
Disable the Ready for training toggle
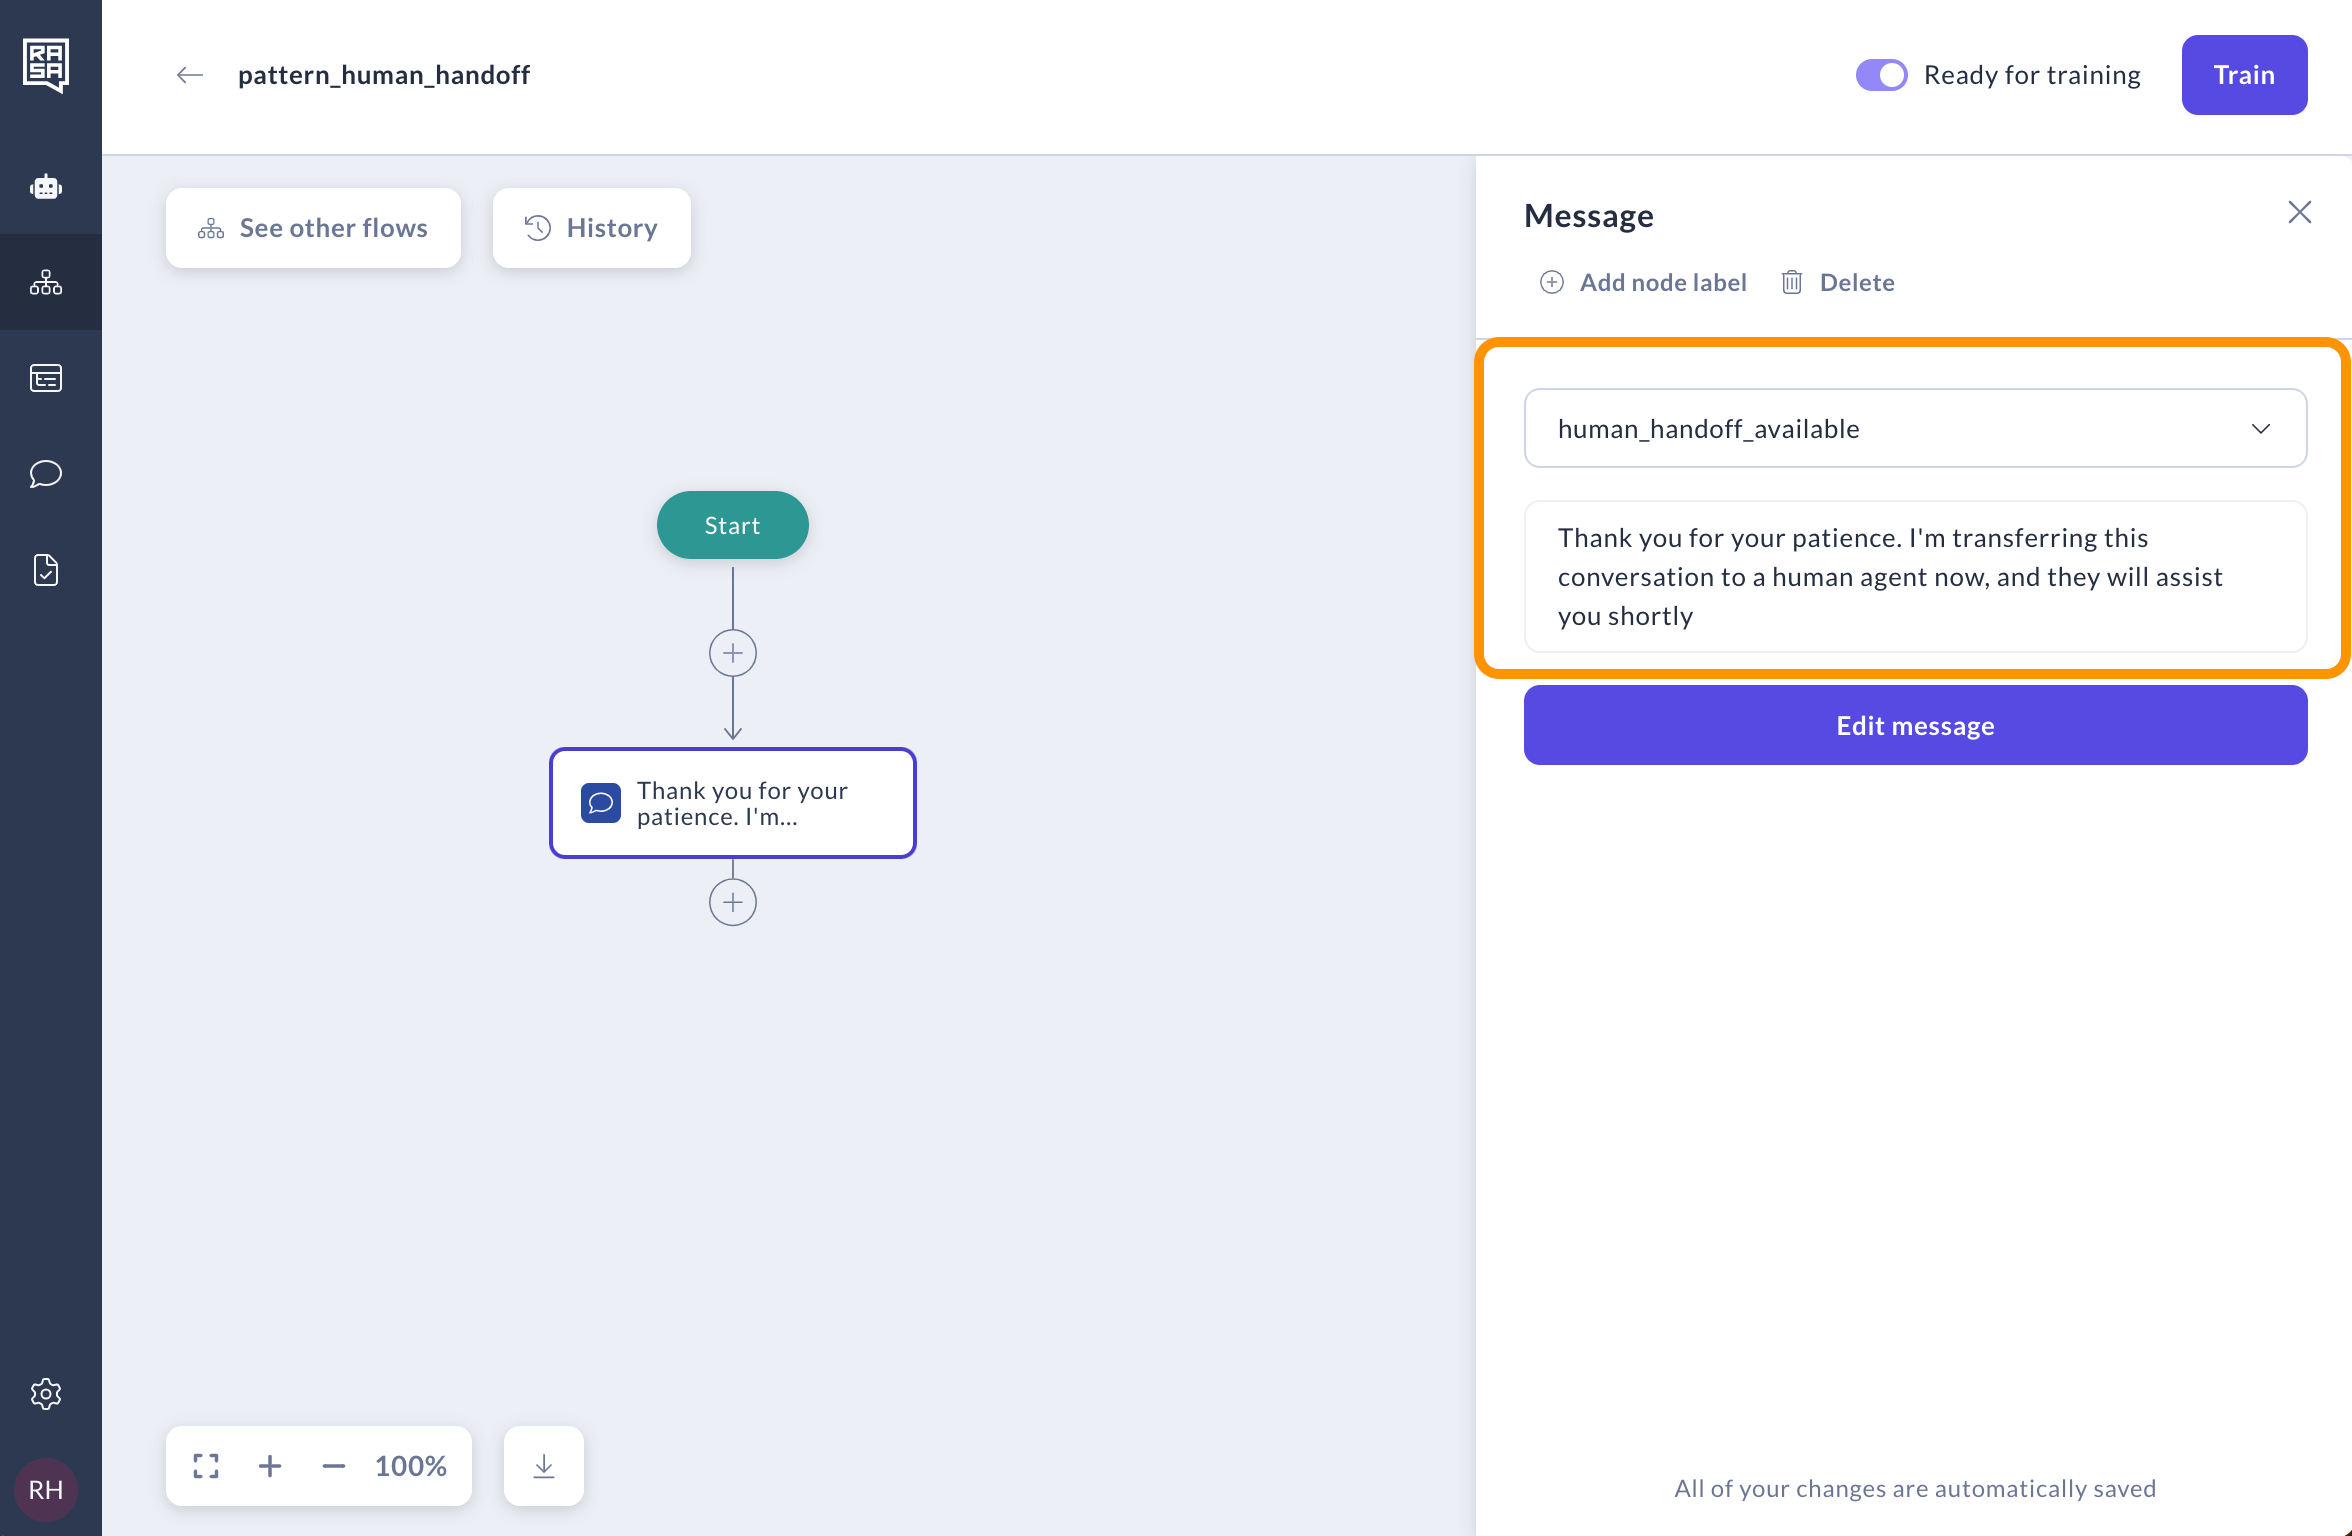(1882, 74)
